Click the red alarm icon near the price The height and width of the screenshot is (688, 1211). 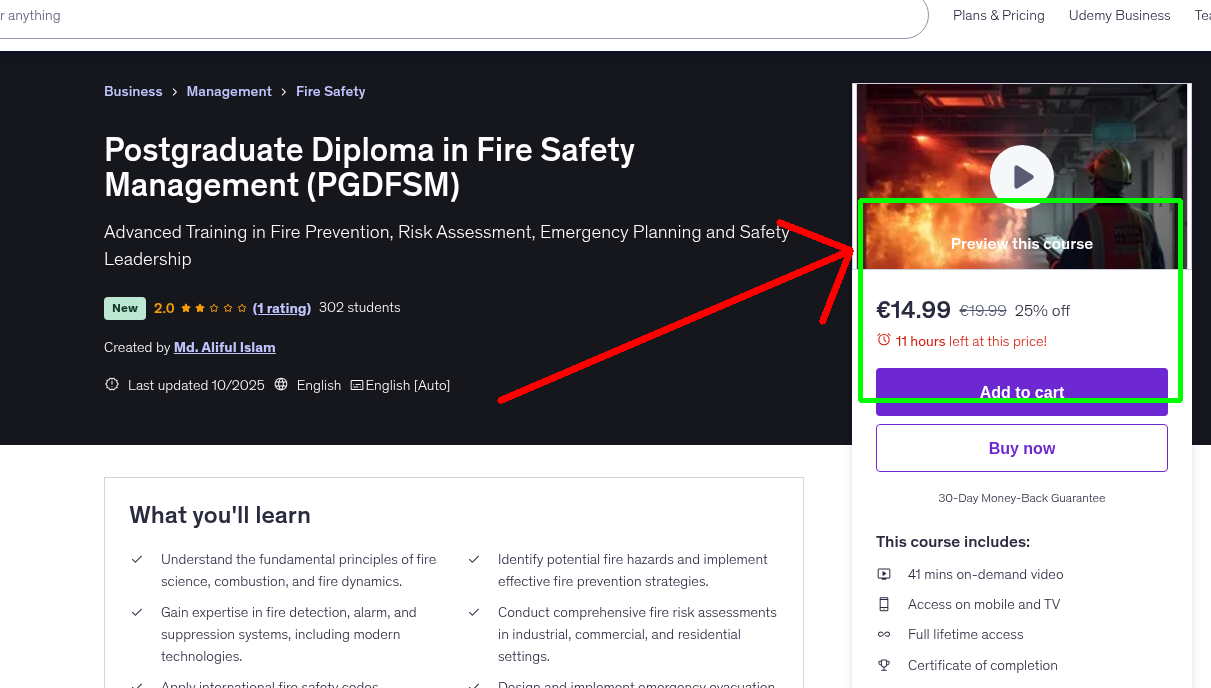pos(884,340)
